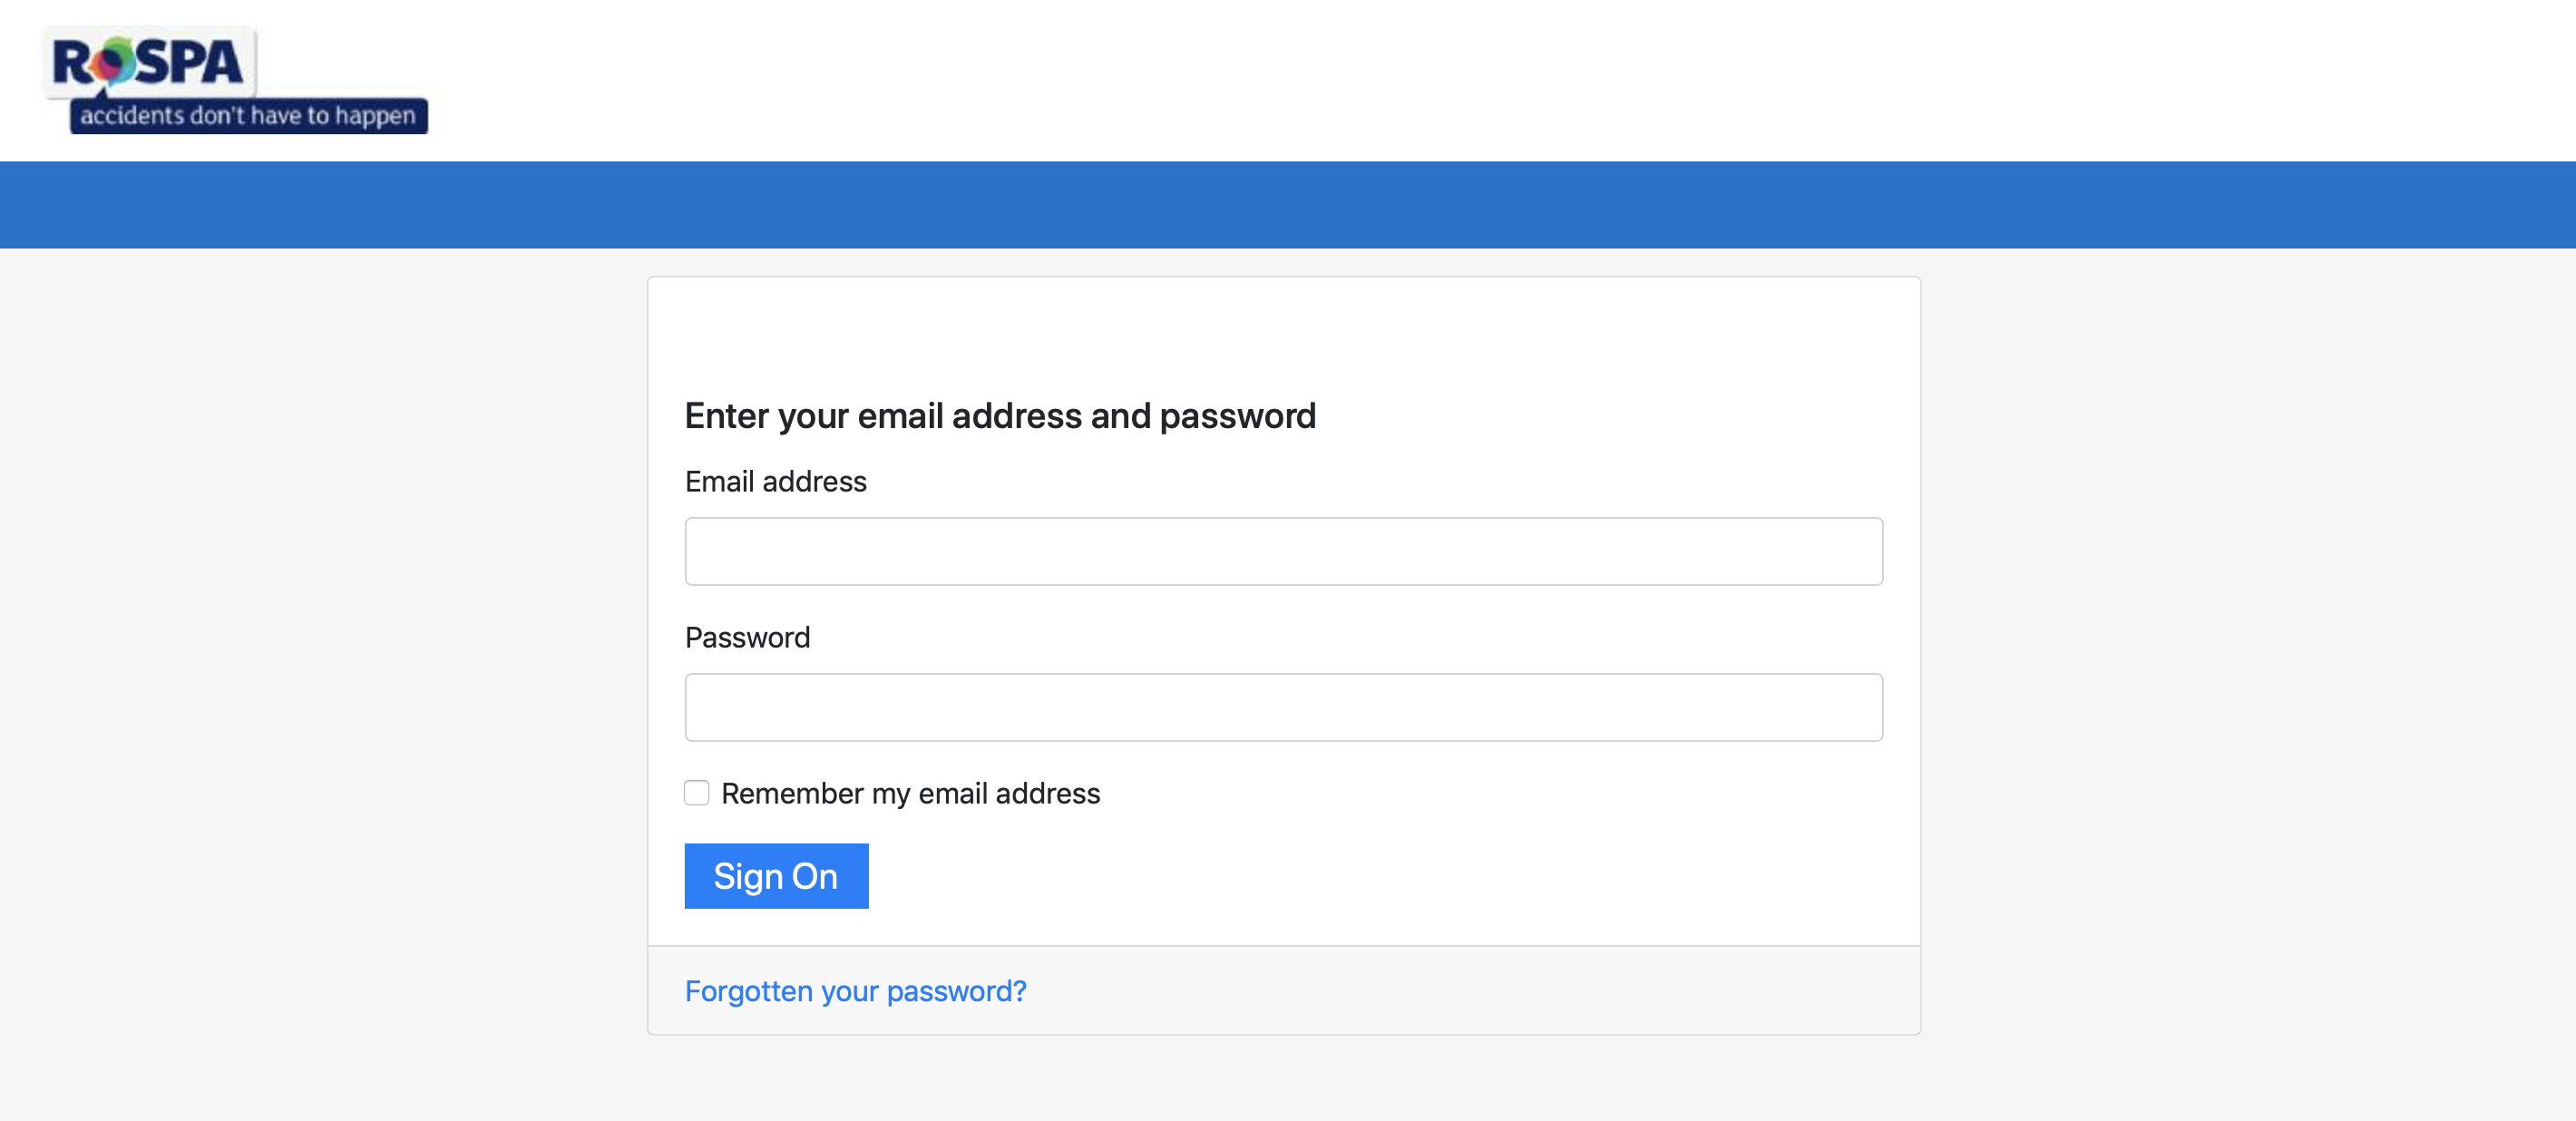Click the "Enter your email address and password" heading
The height and width of the screenshot is (1121, 2576).
click(x=1000, y=416)
